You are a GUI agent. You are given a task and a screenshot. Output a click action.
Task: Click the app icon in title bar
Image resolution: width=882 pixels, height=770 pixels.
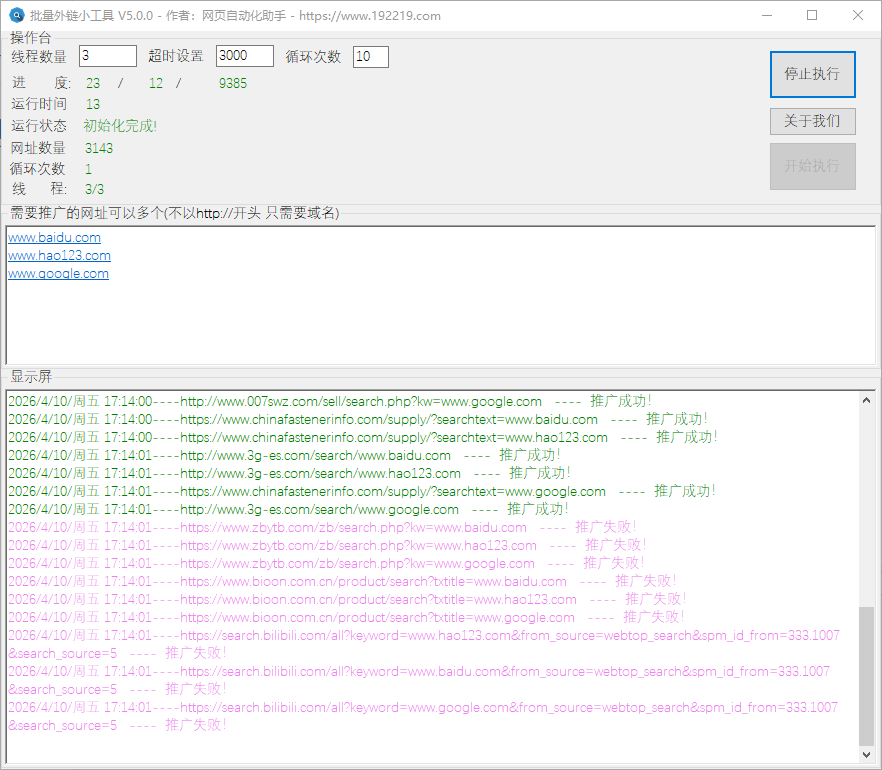pyautogui.click(x=16, y=15)
